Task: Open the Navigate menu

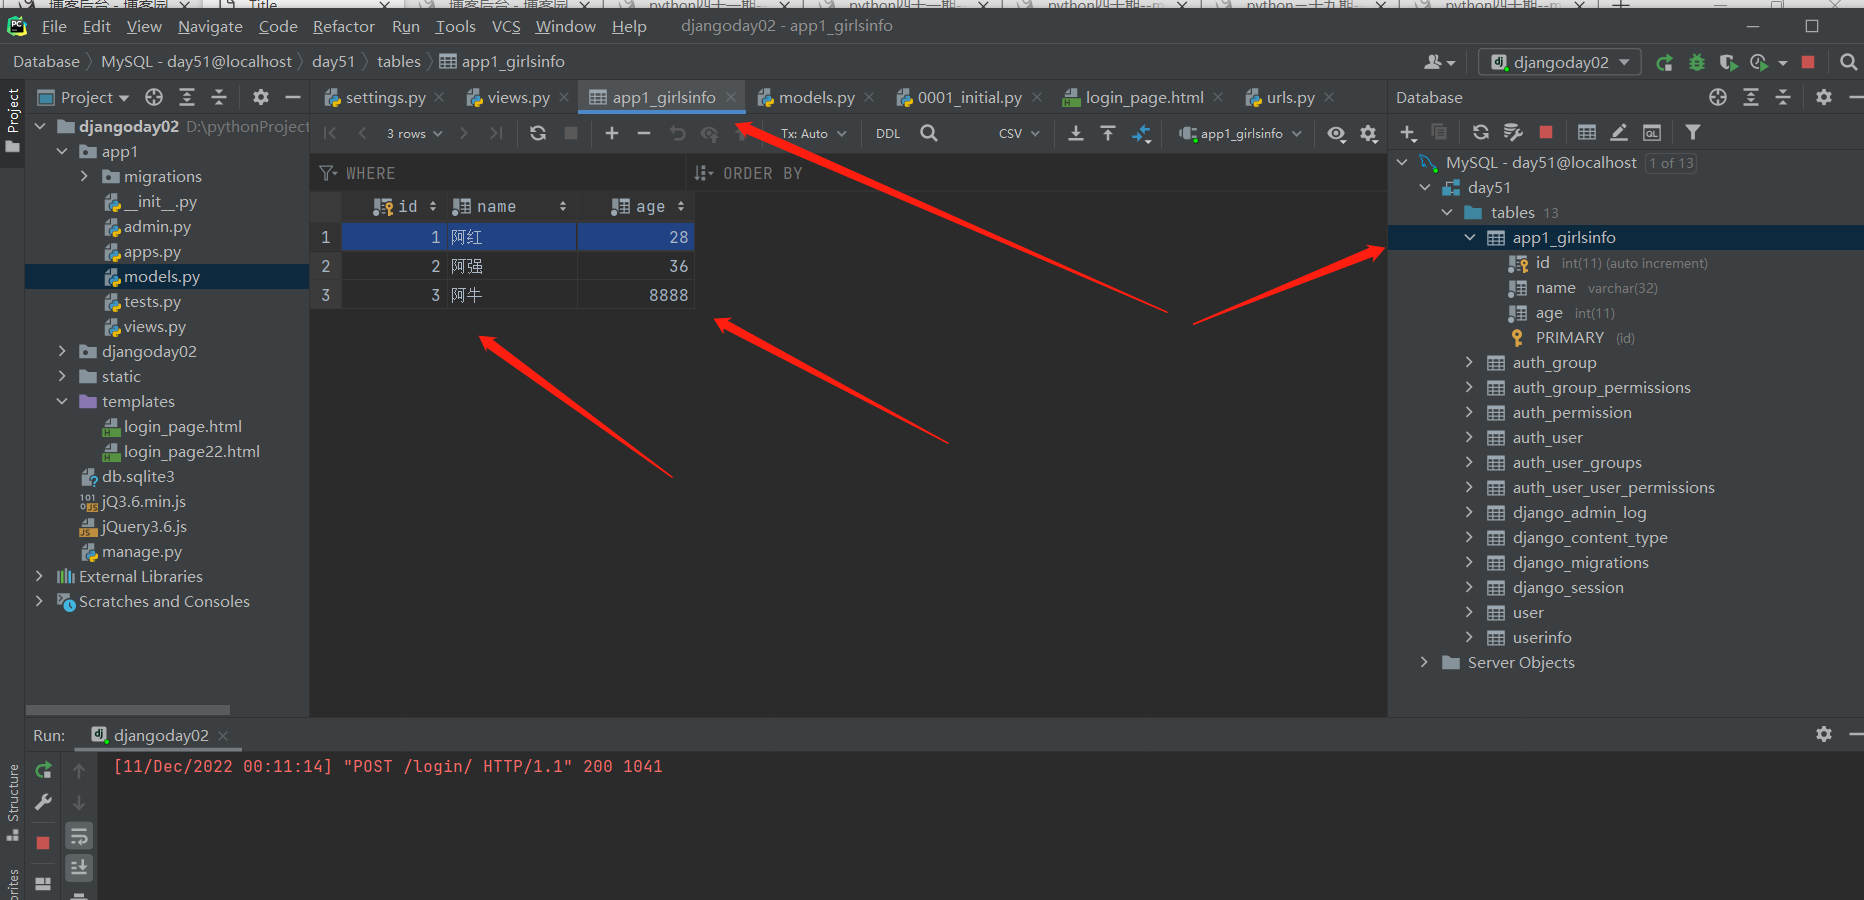Action: point(210,26)
